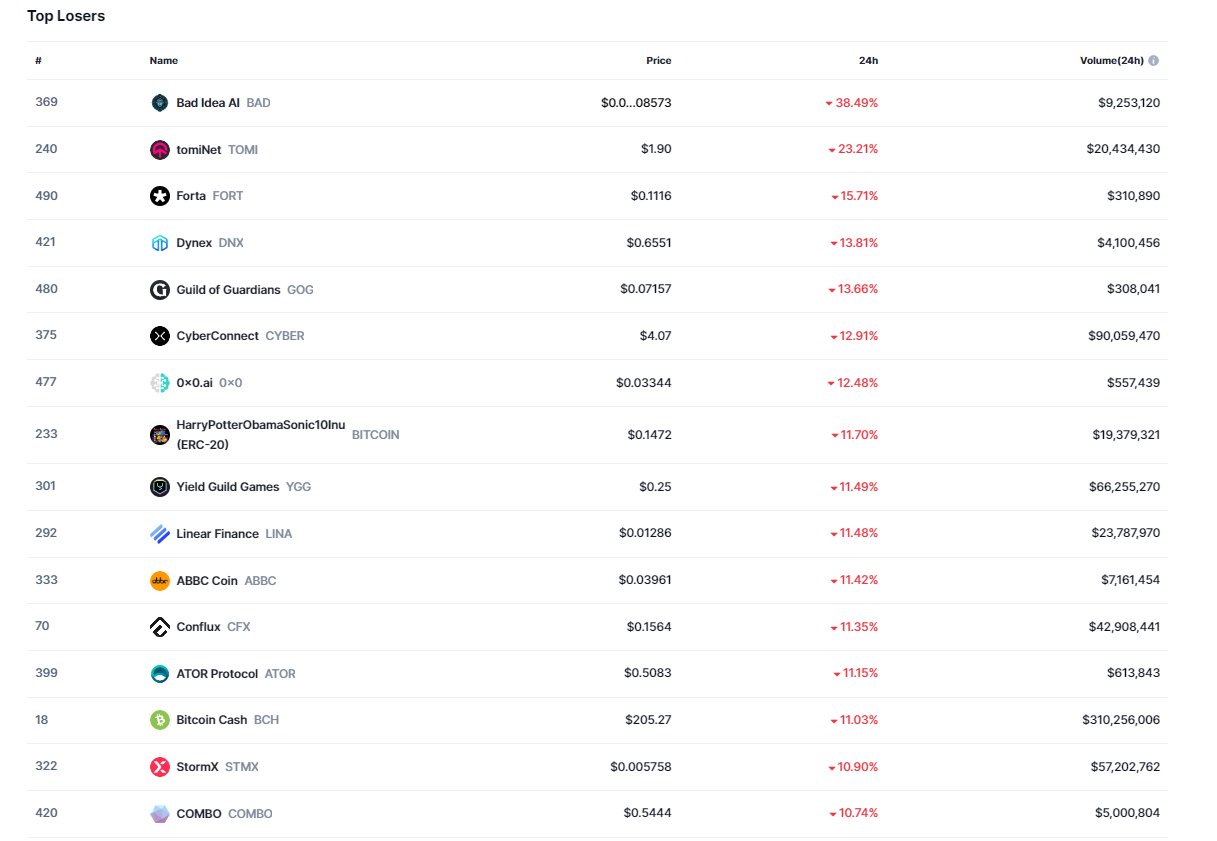The height and width of the screenshot is (841, 1217).
Task: Click the Forta coin logo icon
Action: [160, 196]
